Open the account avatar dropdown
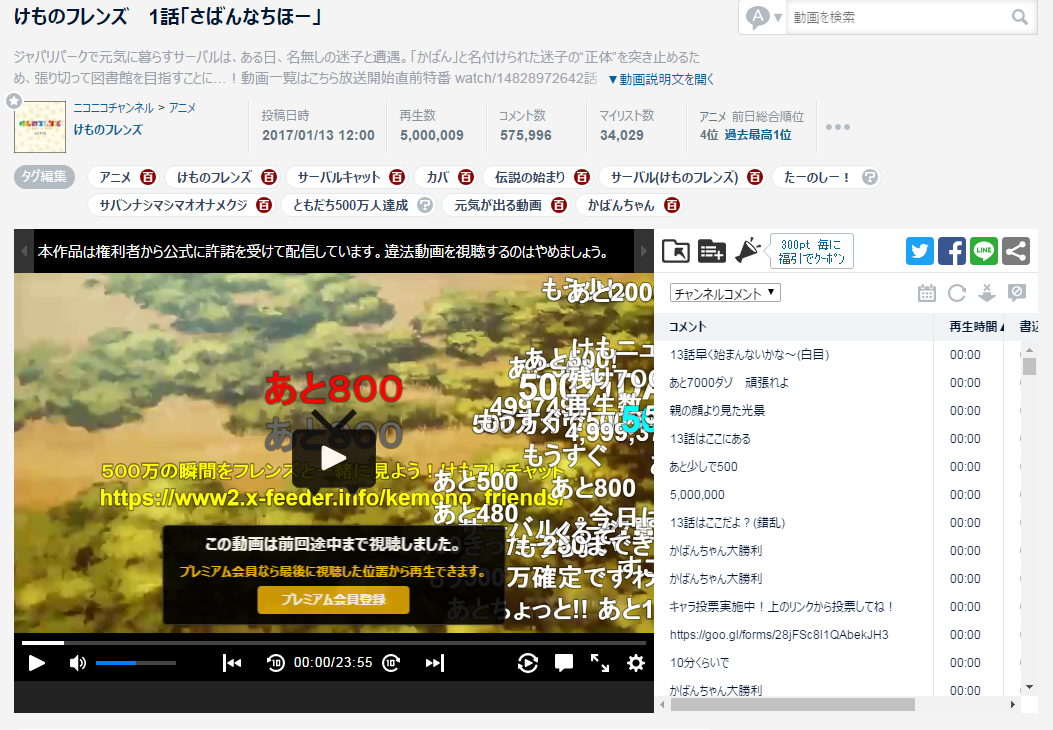The width and height of the screenshot is (1053, 730). coord(763,17)
